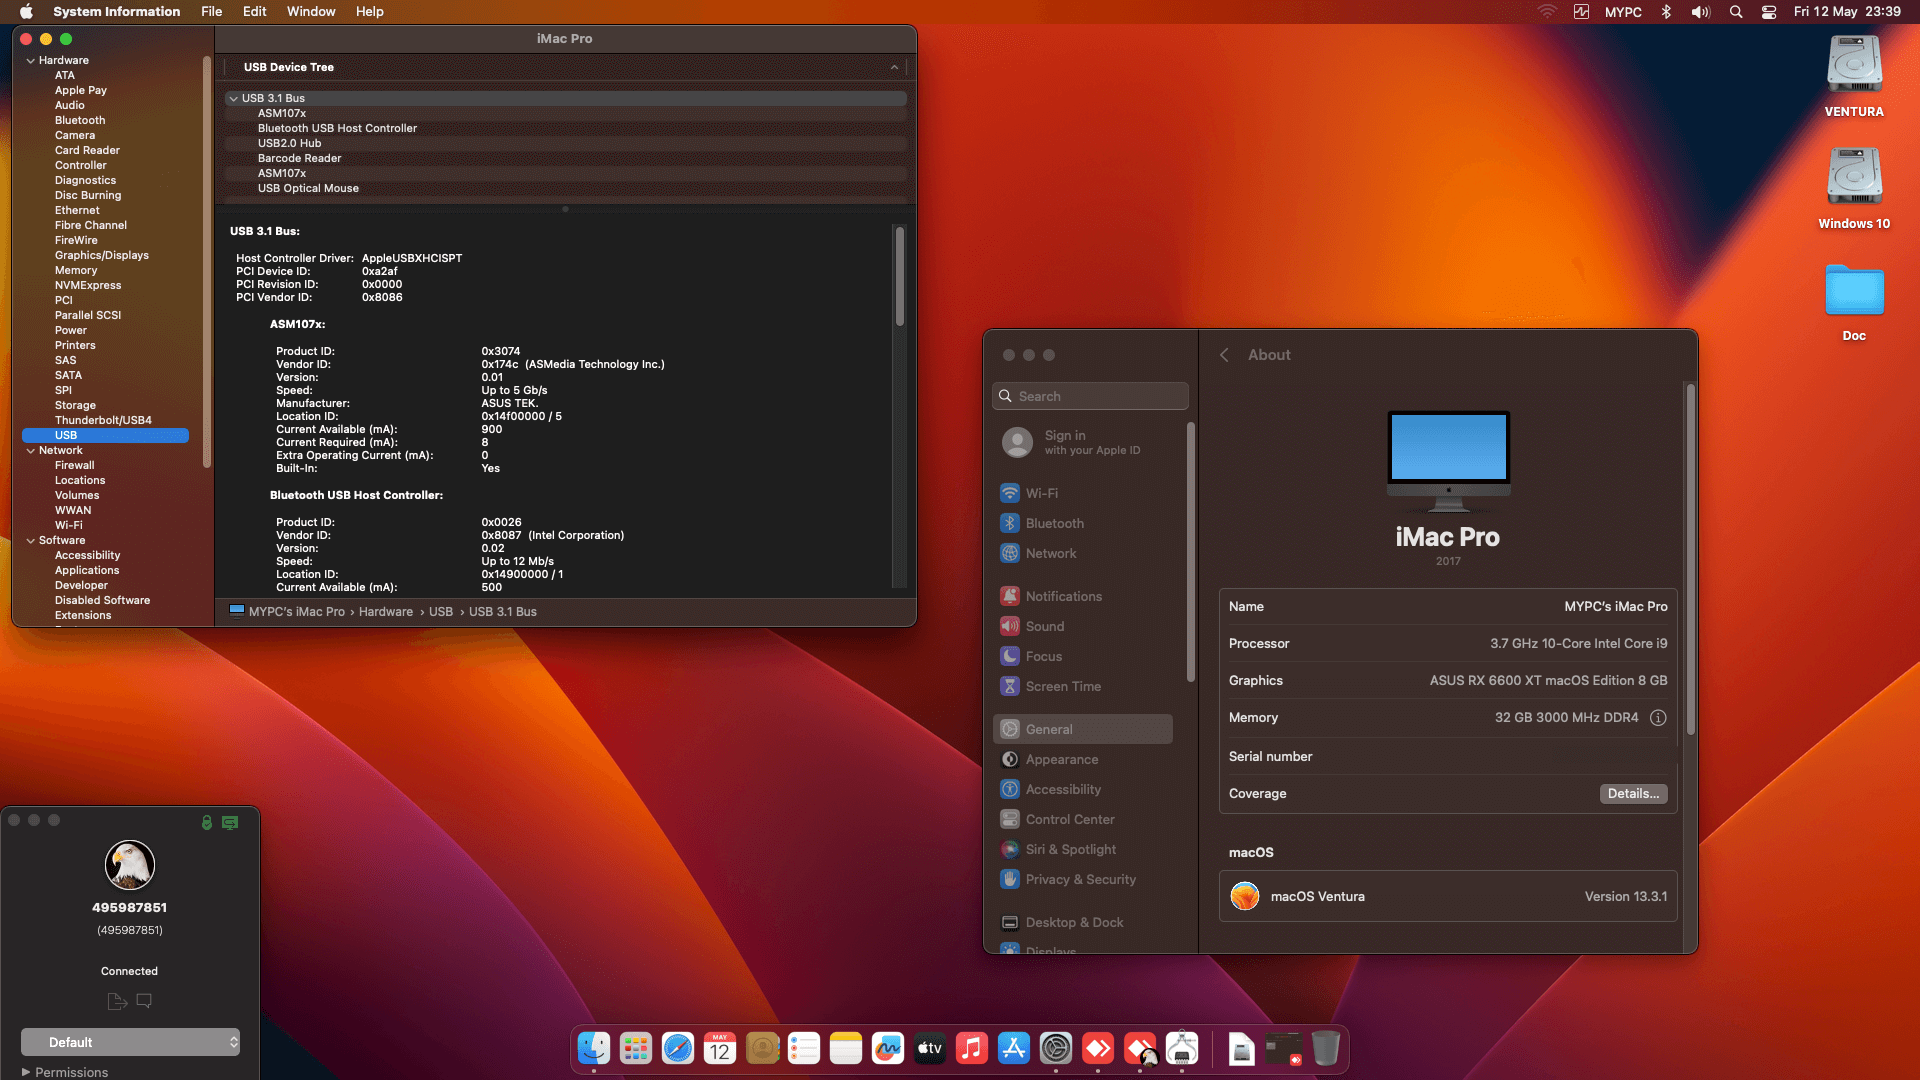Open the Trash in the Dock
Screen dimensions: 1920x1080
coord(1326,1048)
